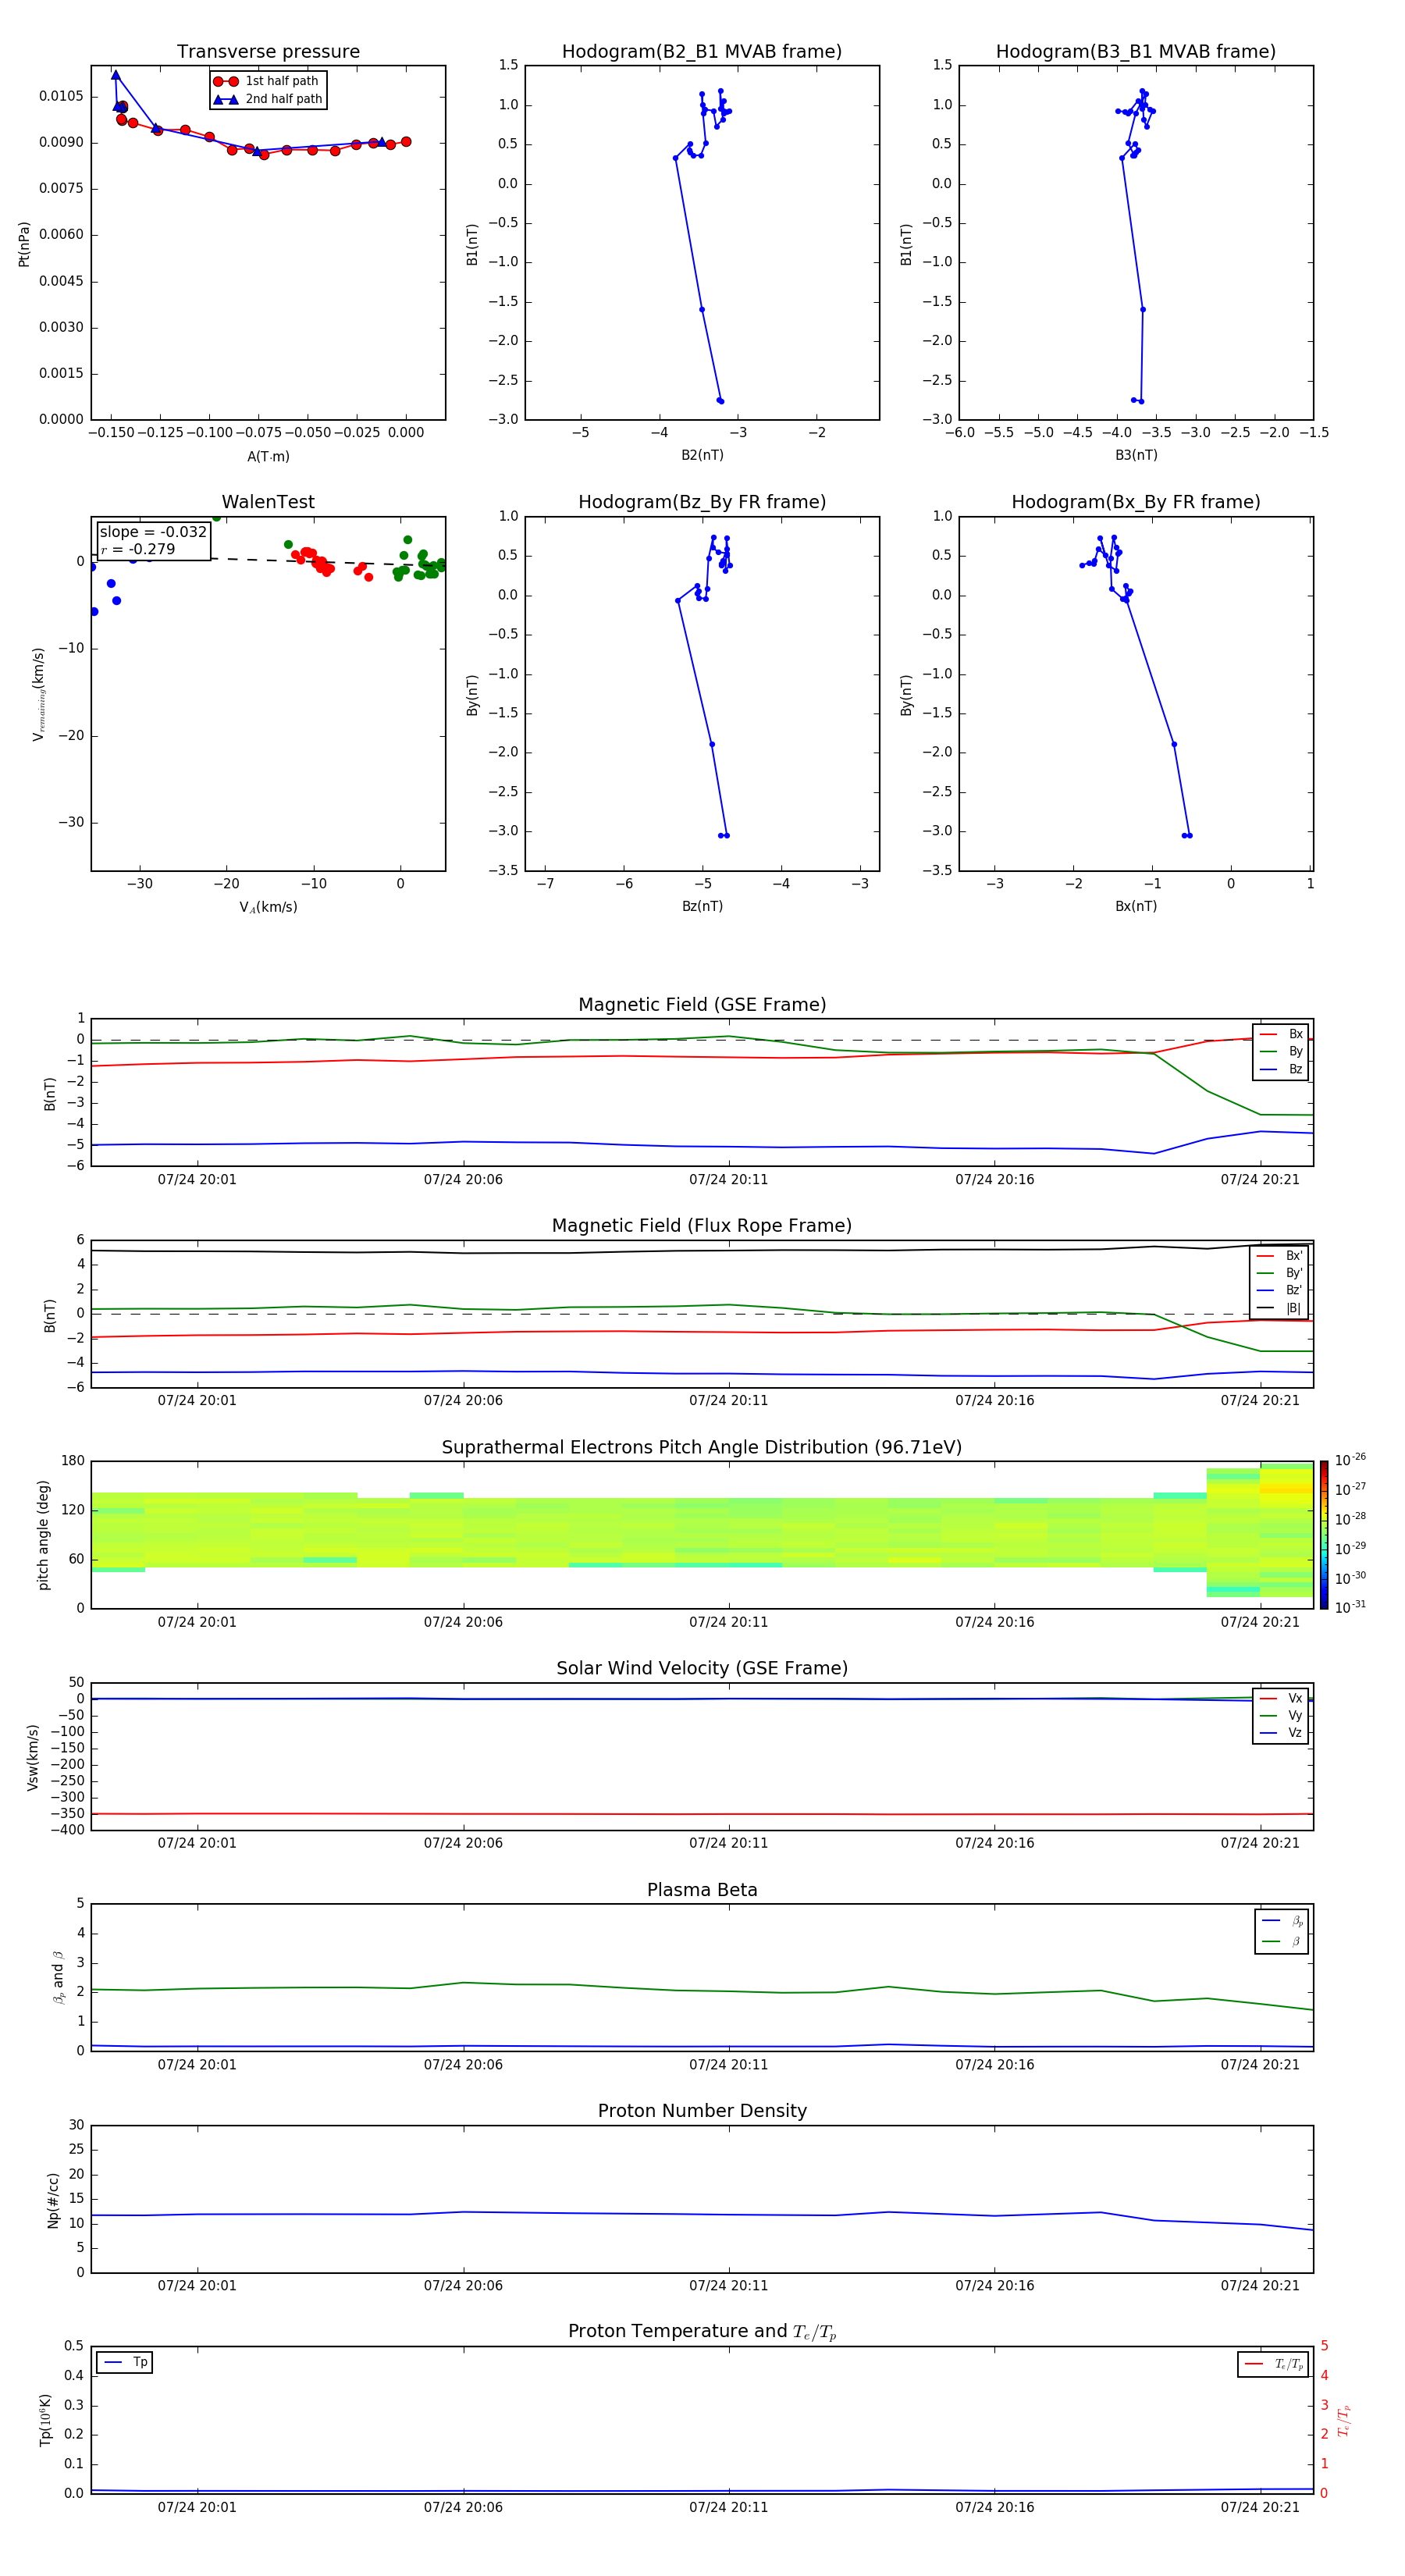
Task: Select the "Hodogram(Bx_By FR frame)" title
Action: [x=1136, y=502]
